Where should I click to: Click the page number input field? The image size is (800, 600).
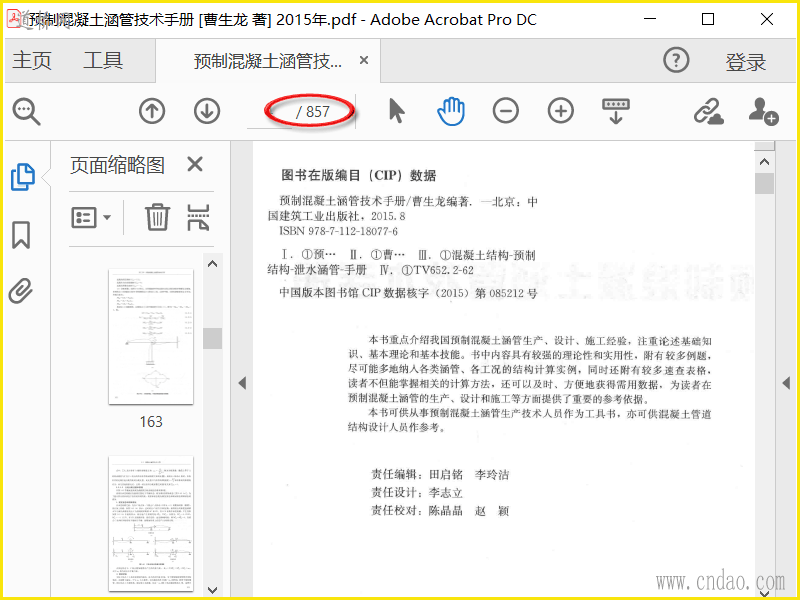tap(269, 112)
